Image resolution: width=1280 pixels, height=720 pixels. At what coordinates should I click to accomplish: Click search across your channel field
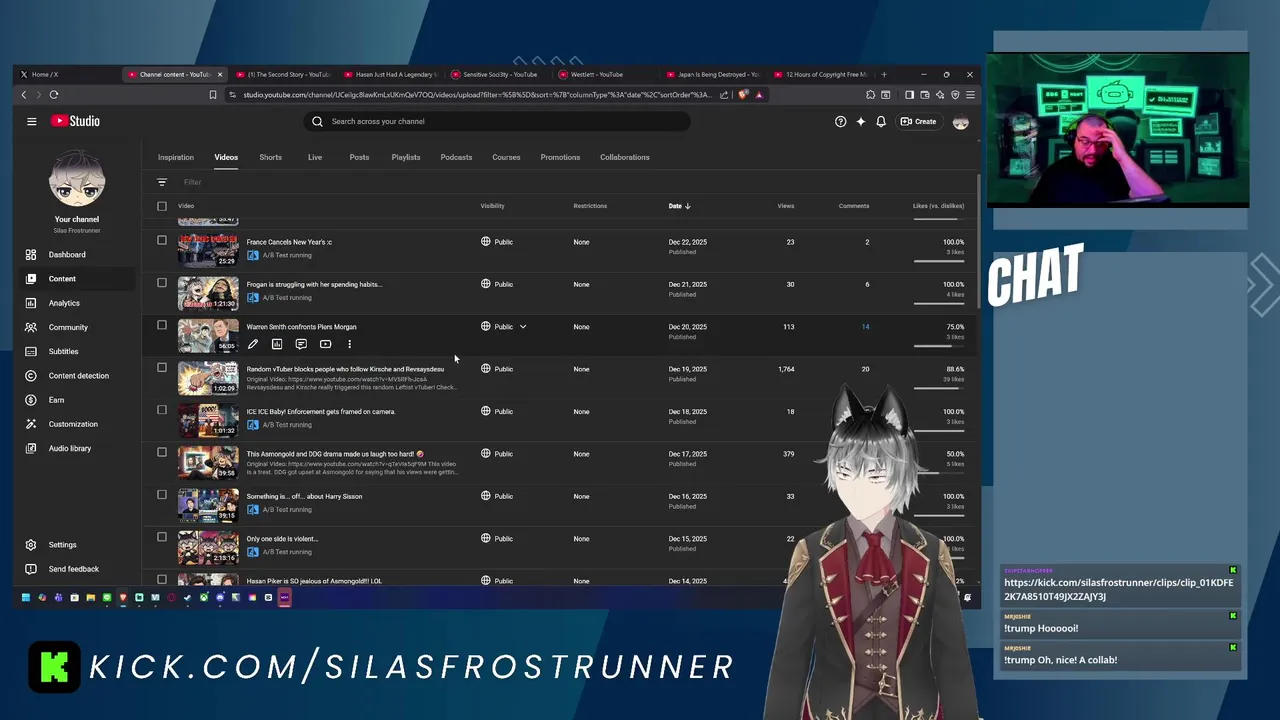(x=498, y=121)
